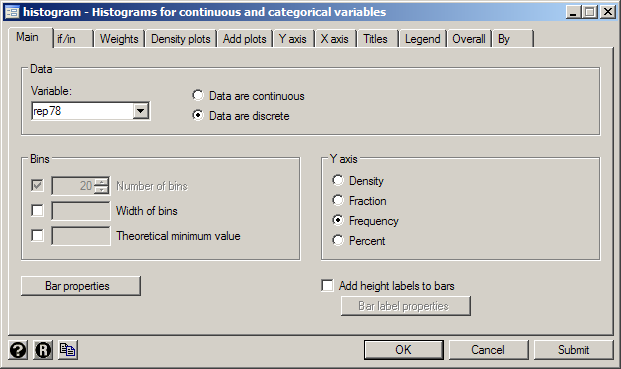Copy command to clipboard icon
Screen dimensions: 621x369
[x=68, y=350]
